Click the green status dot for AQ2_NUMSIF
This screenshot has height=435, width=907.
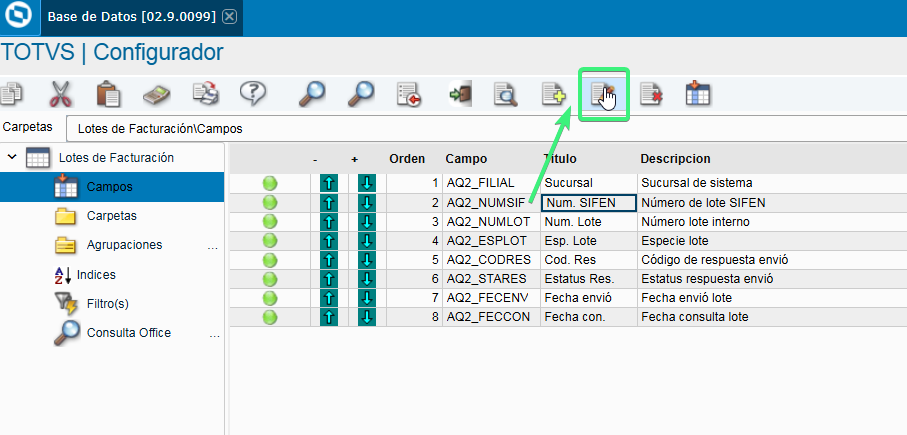270,202
